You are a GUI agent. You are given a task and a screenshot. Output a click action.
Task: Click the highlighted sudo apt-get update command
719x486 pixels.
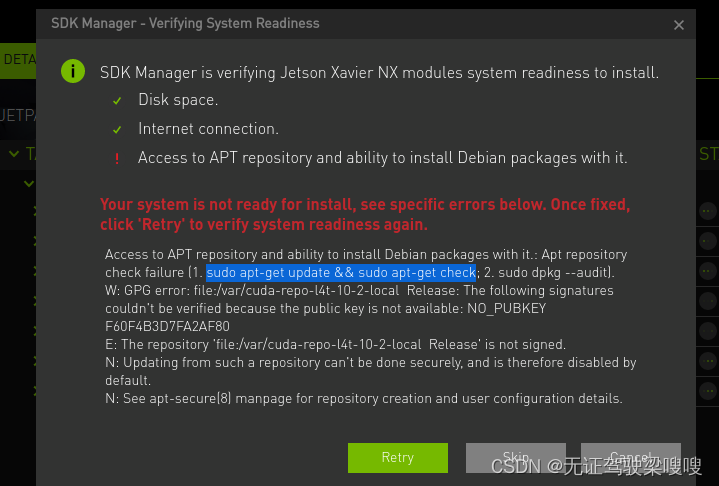341,272
